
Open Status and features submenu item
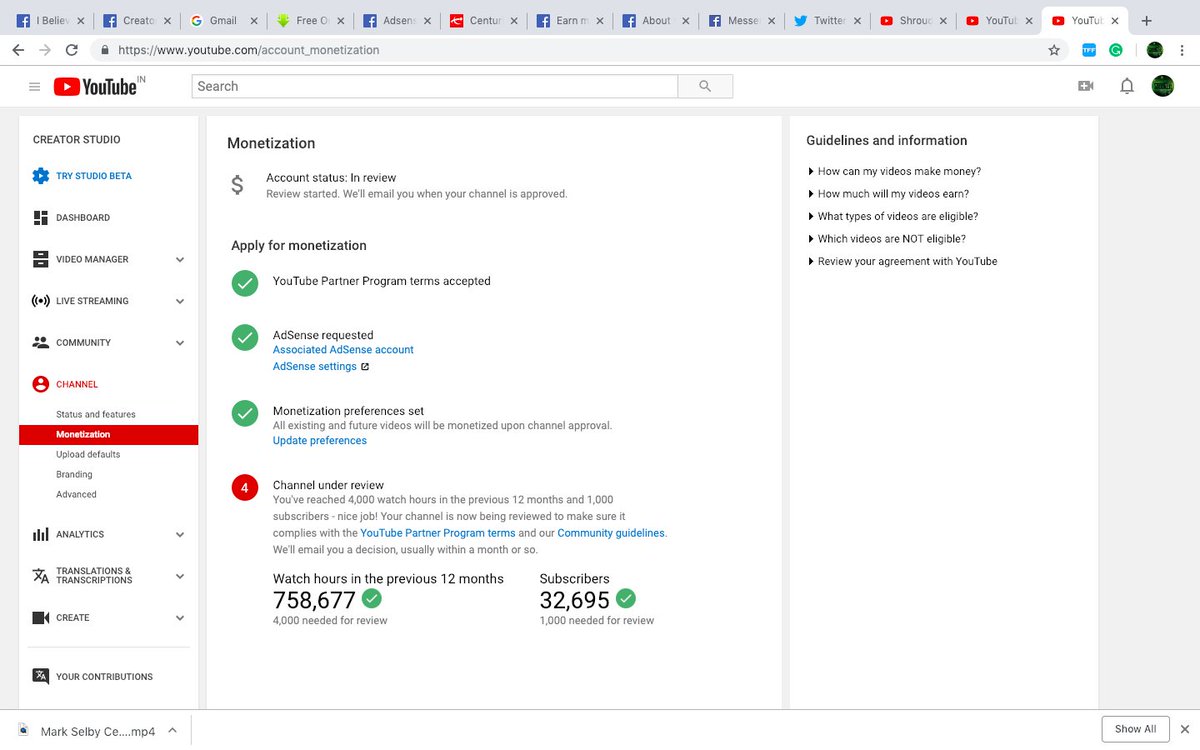click(x=96, y=415)
